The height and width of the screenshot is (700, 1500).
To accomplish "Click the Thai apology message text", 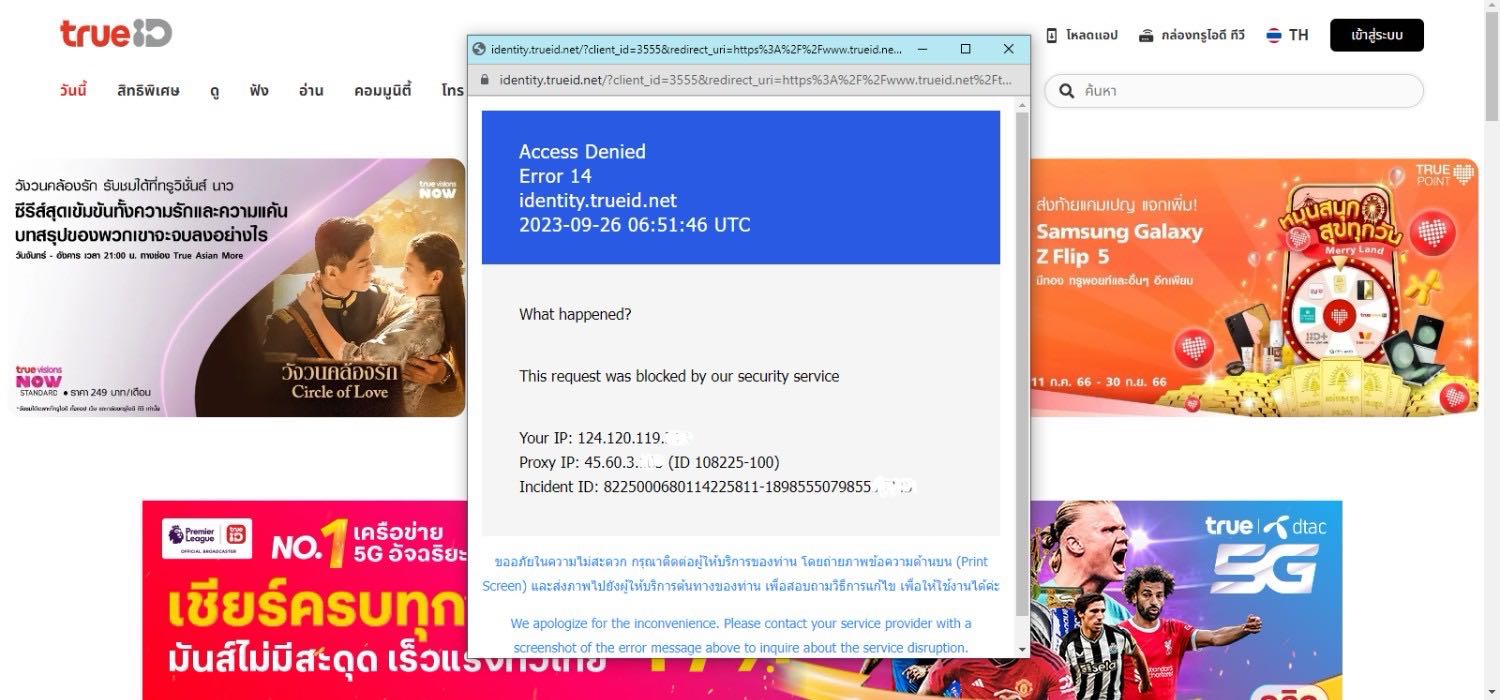I will [x=741, y=573].
